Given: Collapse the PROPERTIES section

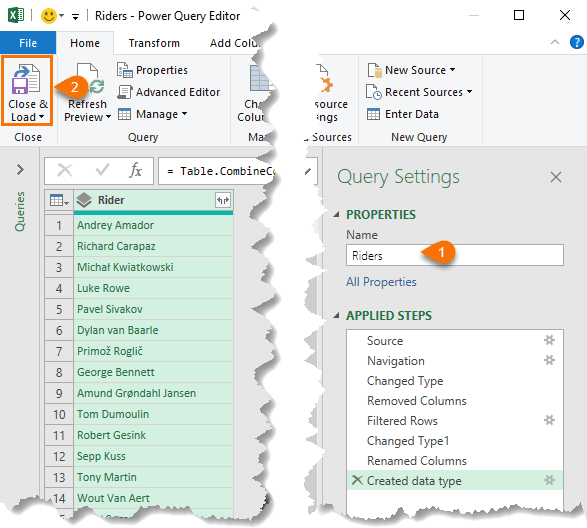Looking at the screenshot, I should coord(337,215).
